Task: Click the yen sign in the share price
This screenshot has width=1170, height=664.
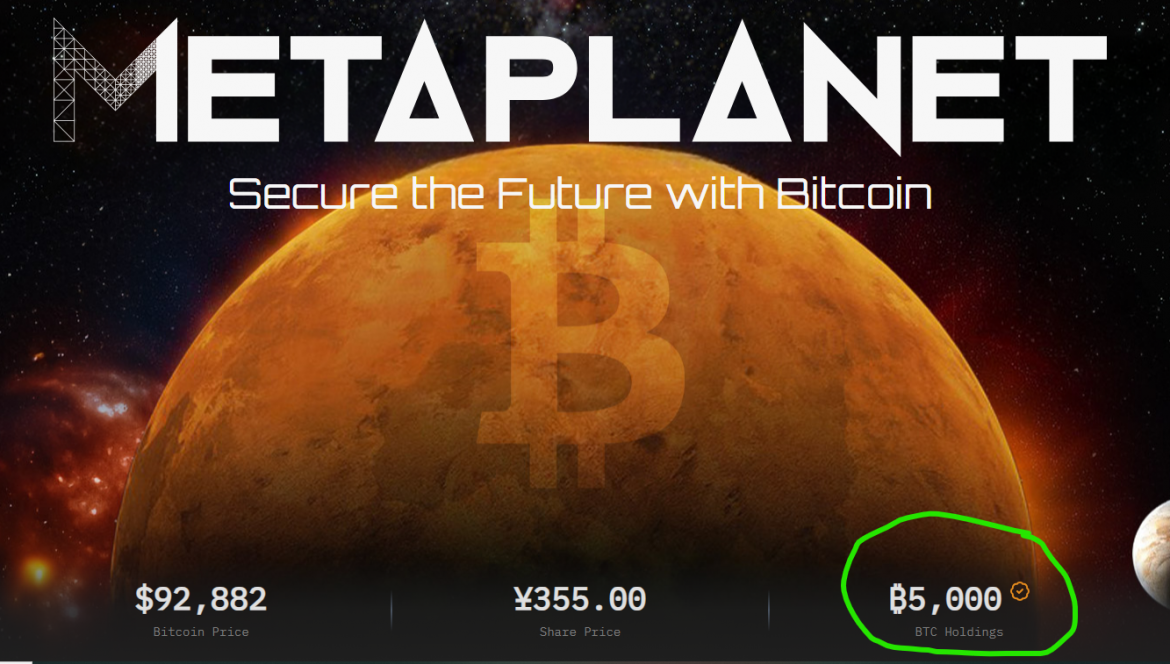Action: tap(525, 599)
